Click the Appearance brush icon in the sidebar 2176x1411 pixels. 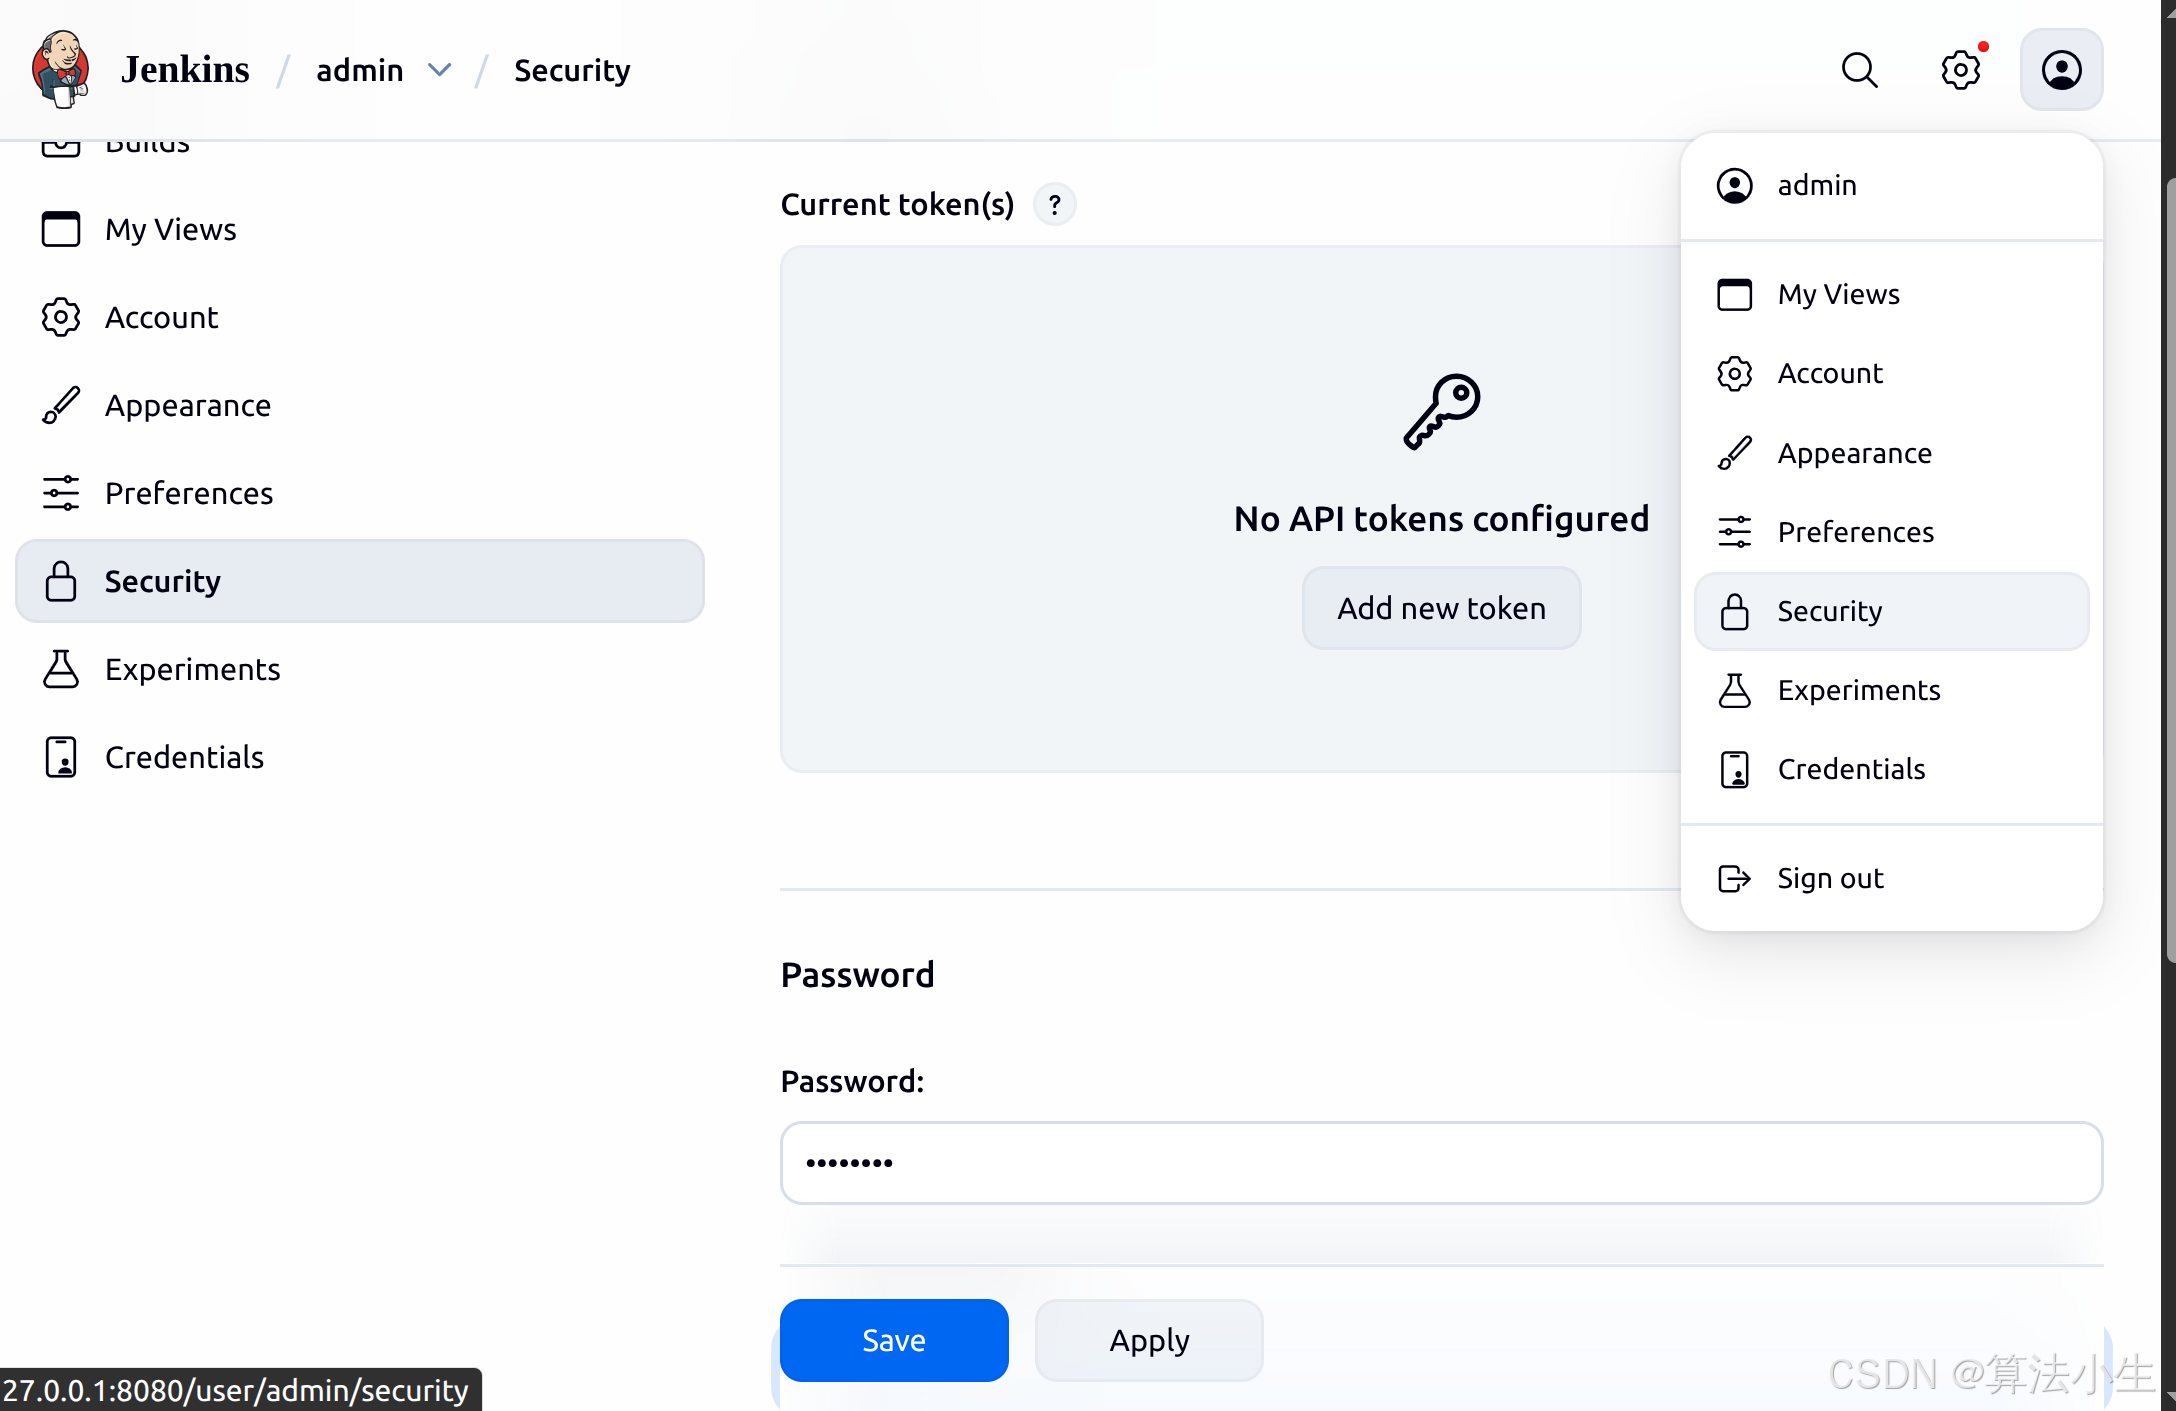[x=61, y=405]
